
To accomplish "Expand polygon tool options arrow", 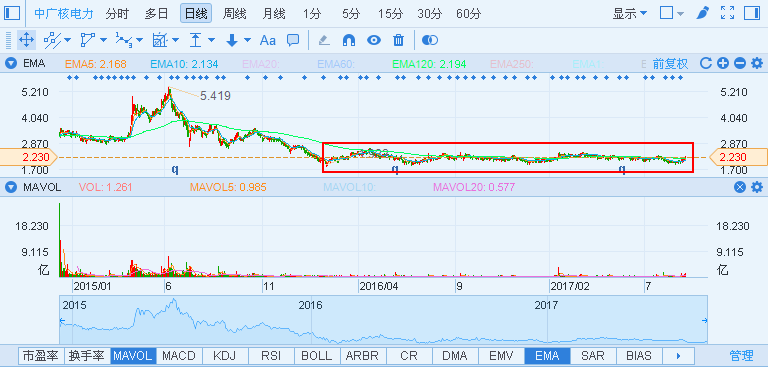I will click(x=103, y=40).
